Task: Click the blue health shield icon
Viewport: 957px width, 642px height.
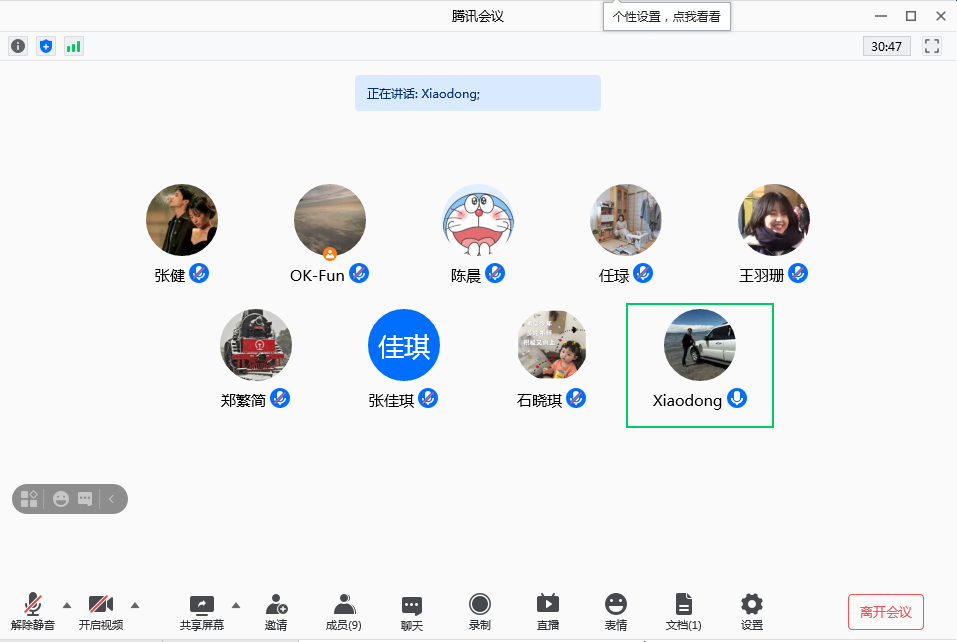Action: coord(46,45)
